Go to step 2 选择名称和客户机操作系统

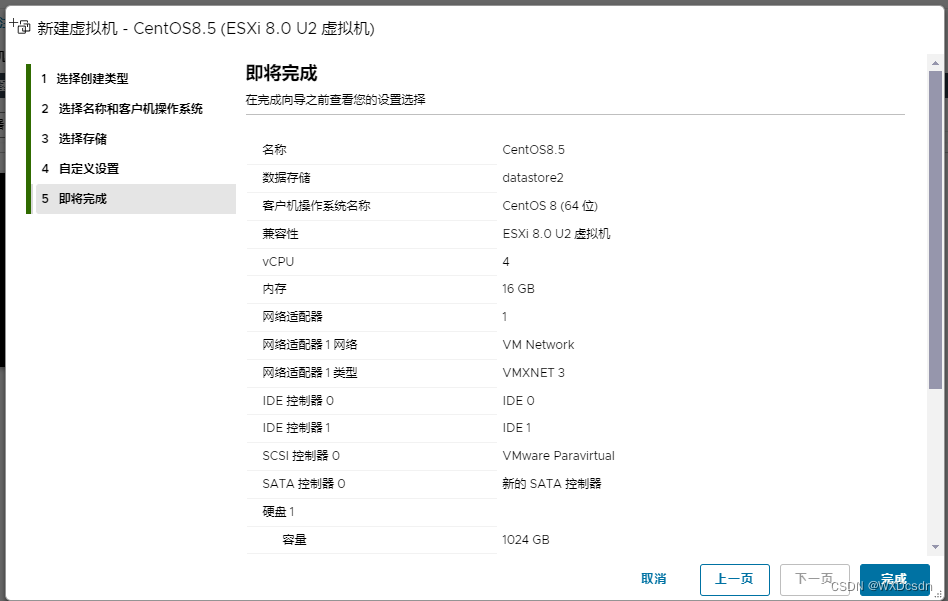[x=122, y=109]
